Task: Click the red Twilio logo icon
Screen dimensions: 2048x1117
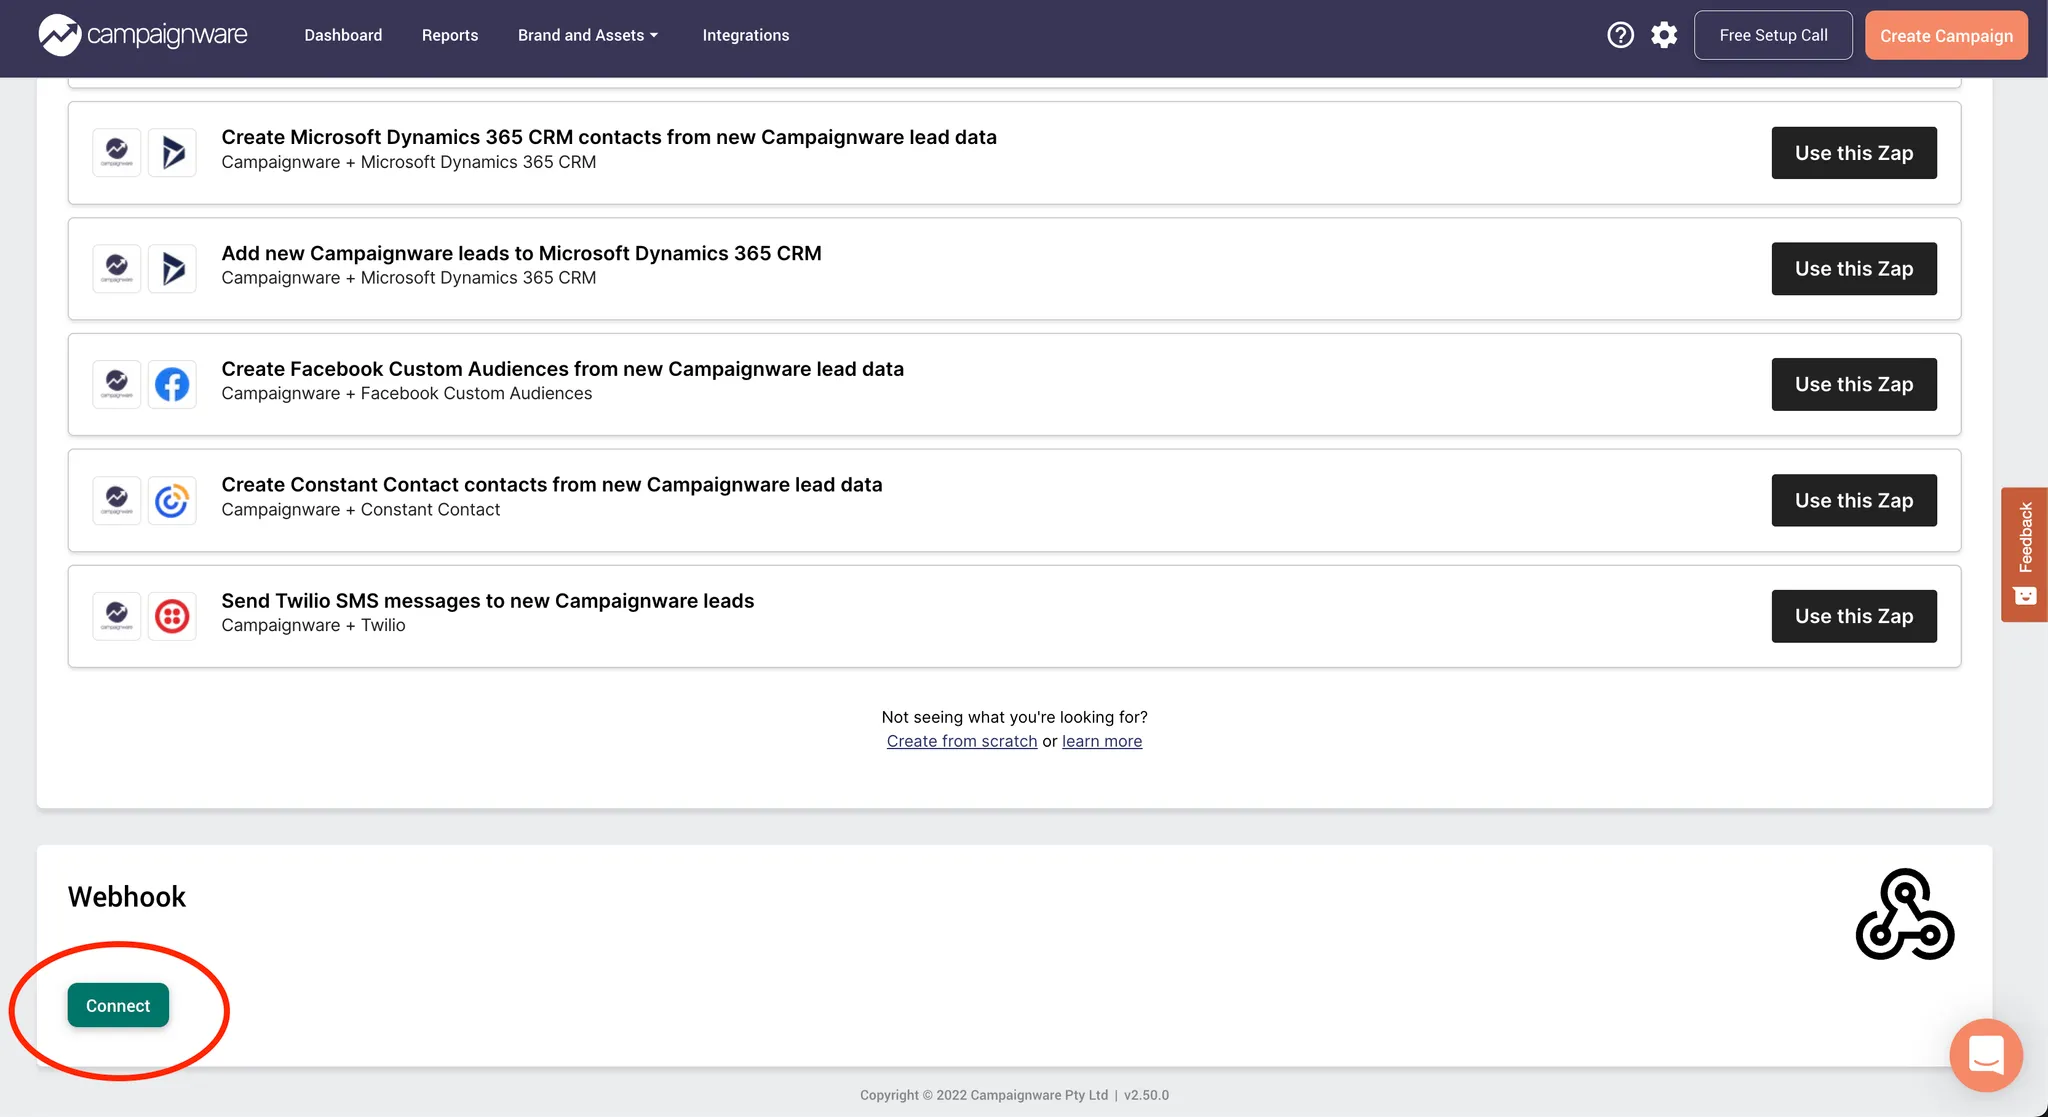Action: (x=172, y=617)
